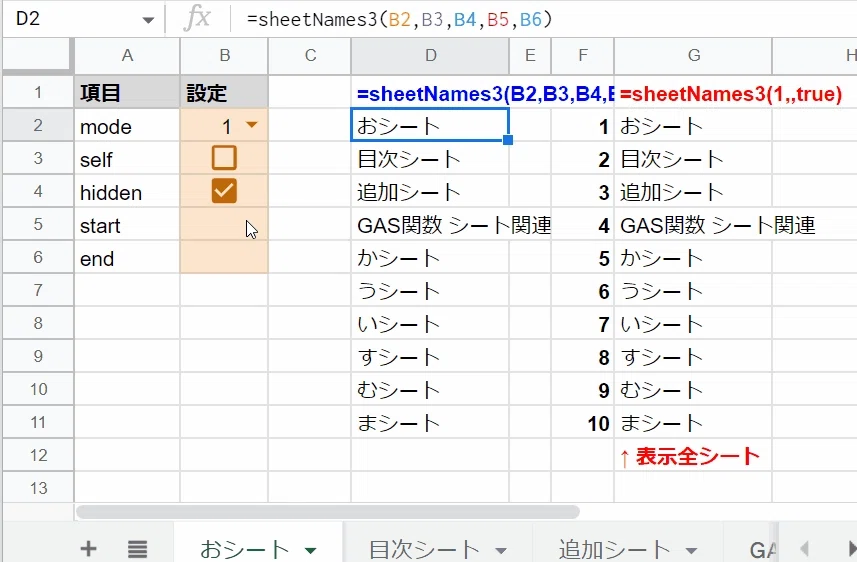Open the 目次シート tab menu arrow
The width and height of the screenshot is (857, 562).
tap(501, 551)
